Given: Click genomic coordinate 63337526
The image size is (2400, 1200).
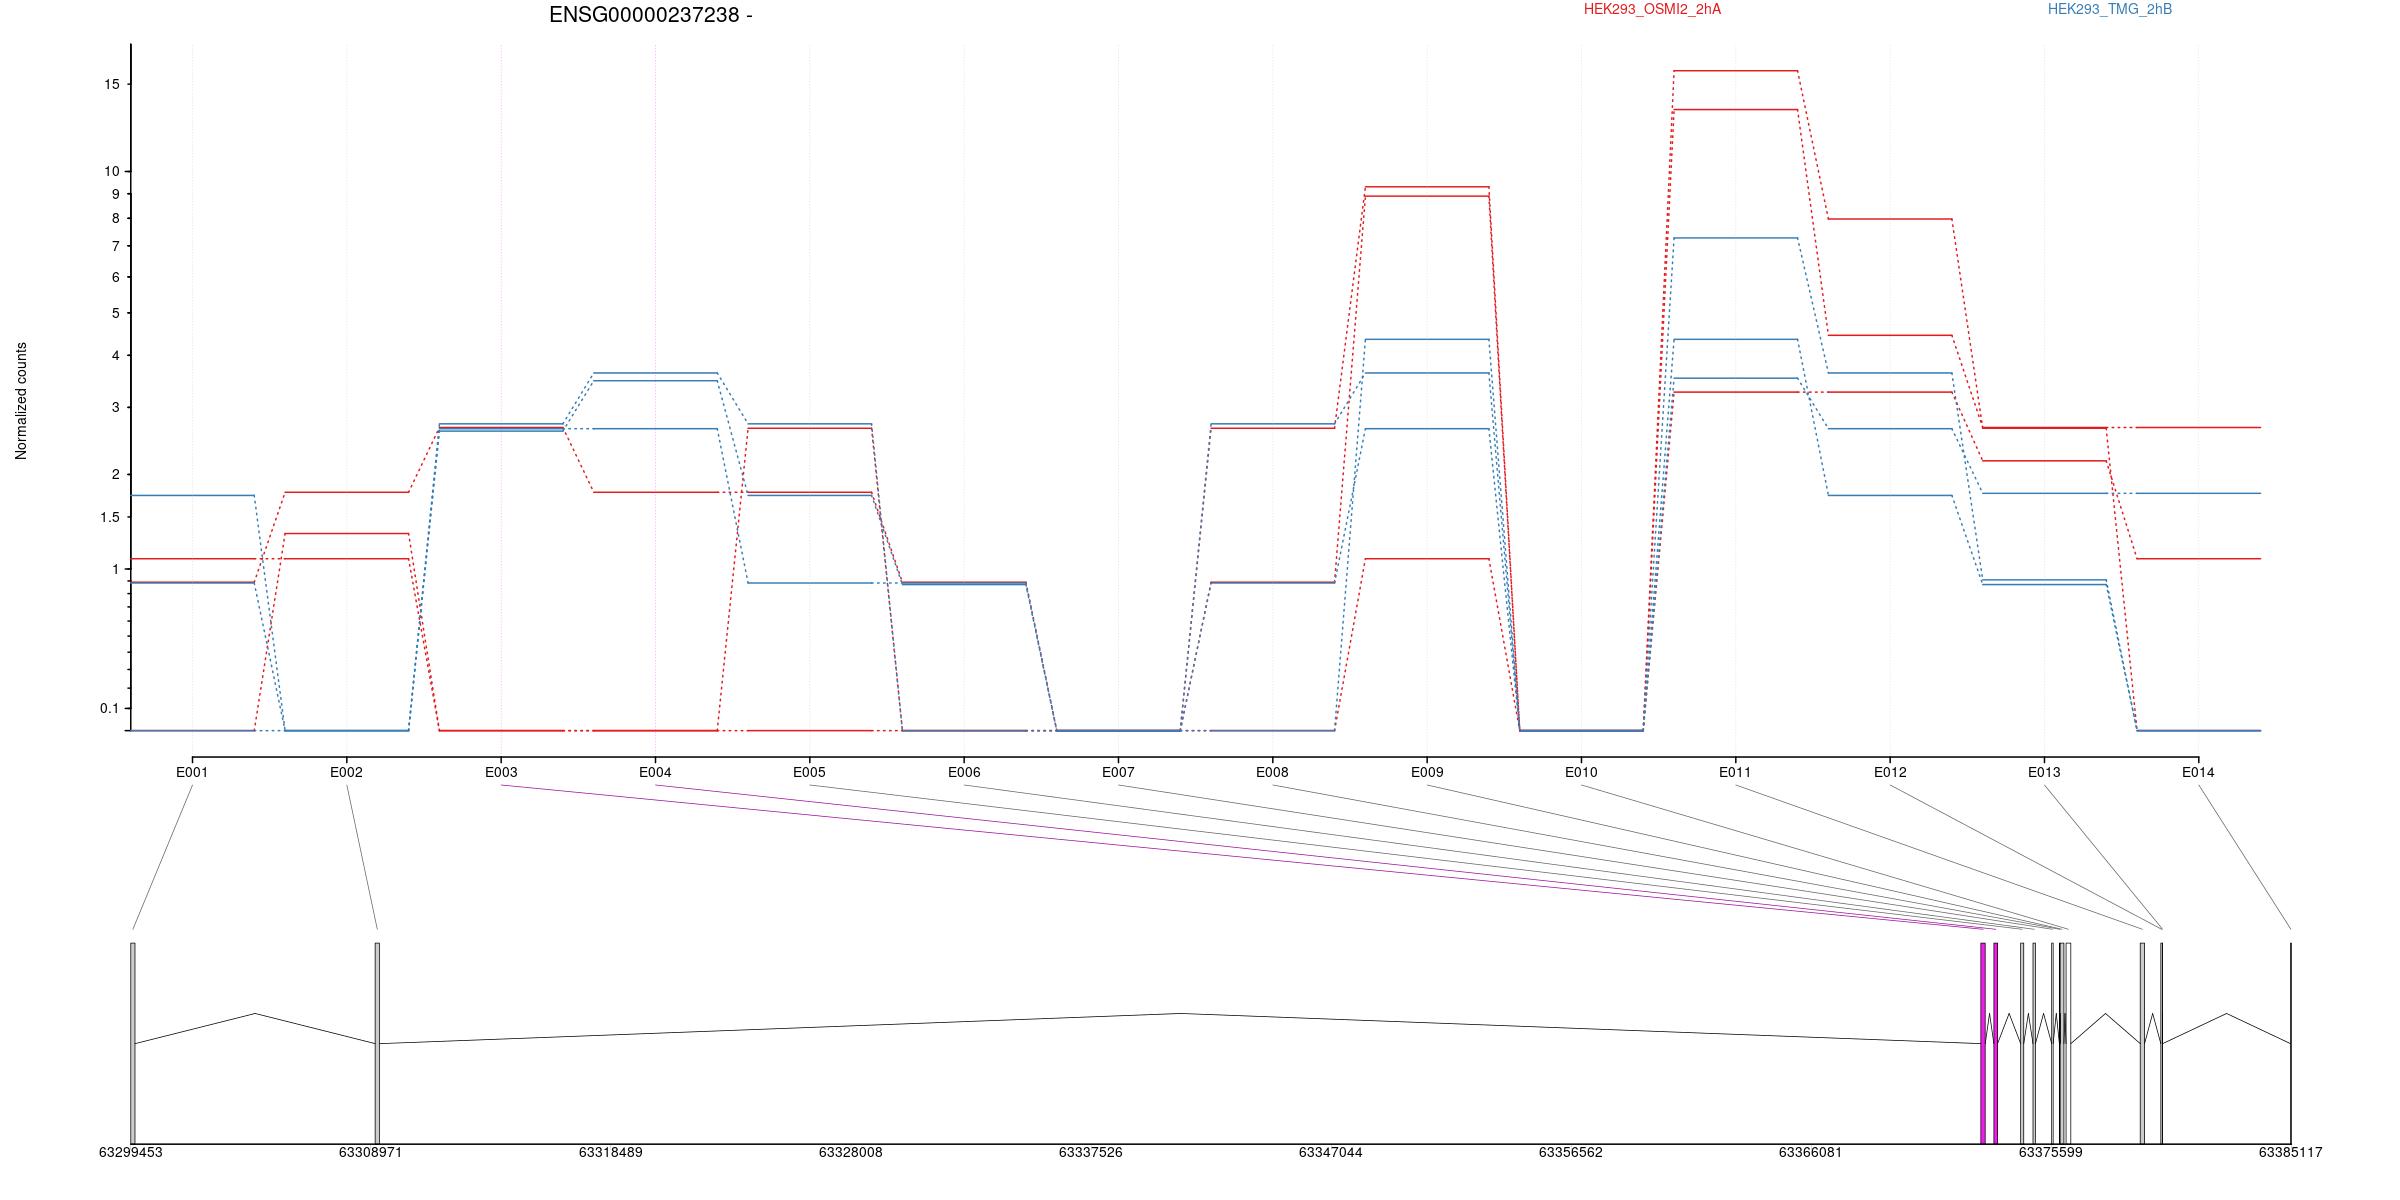Looking at the screenshot, I should pos(1091,1152).
